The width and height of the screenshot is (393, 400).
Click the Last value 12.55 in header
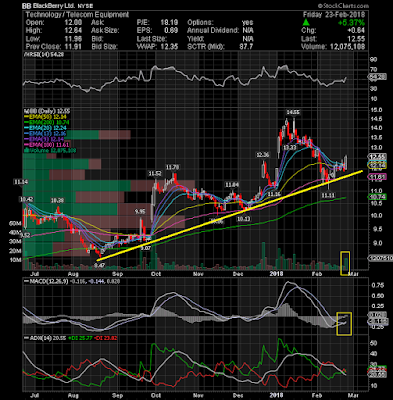(357, 39)
